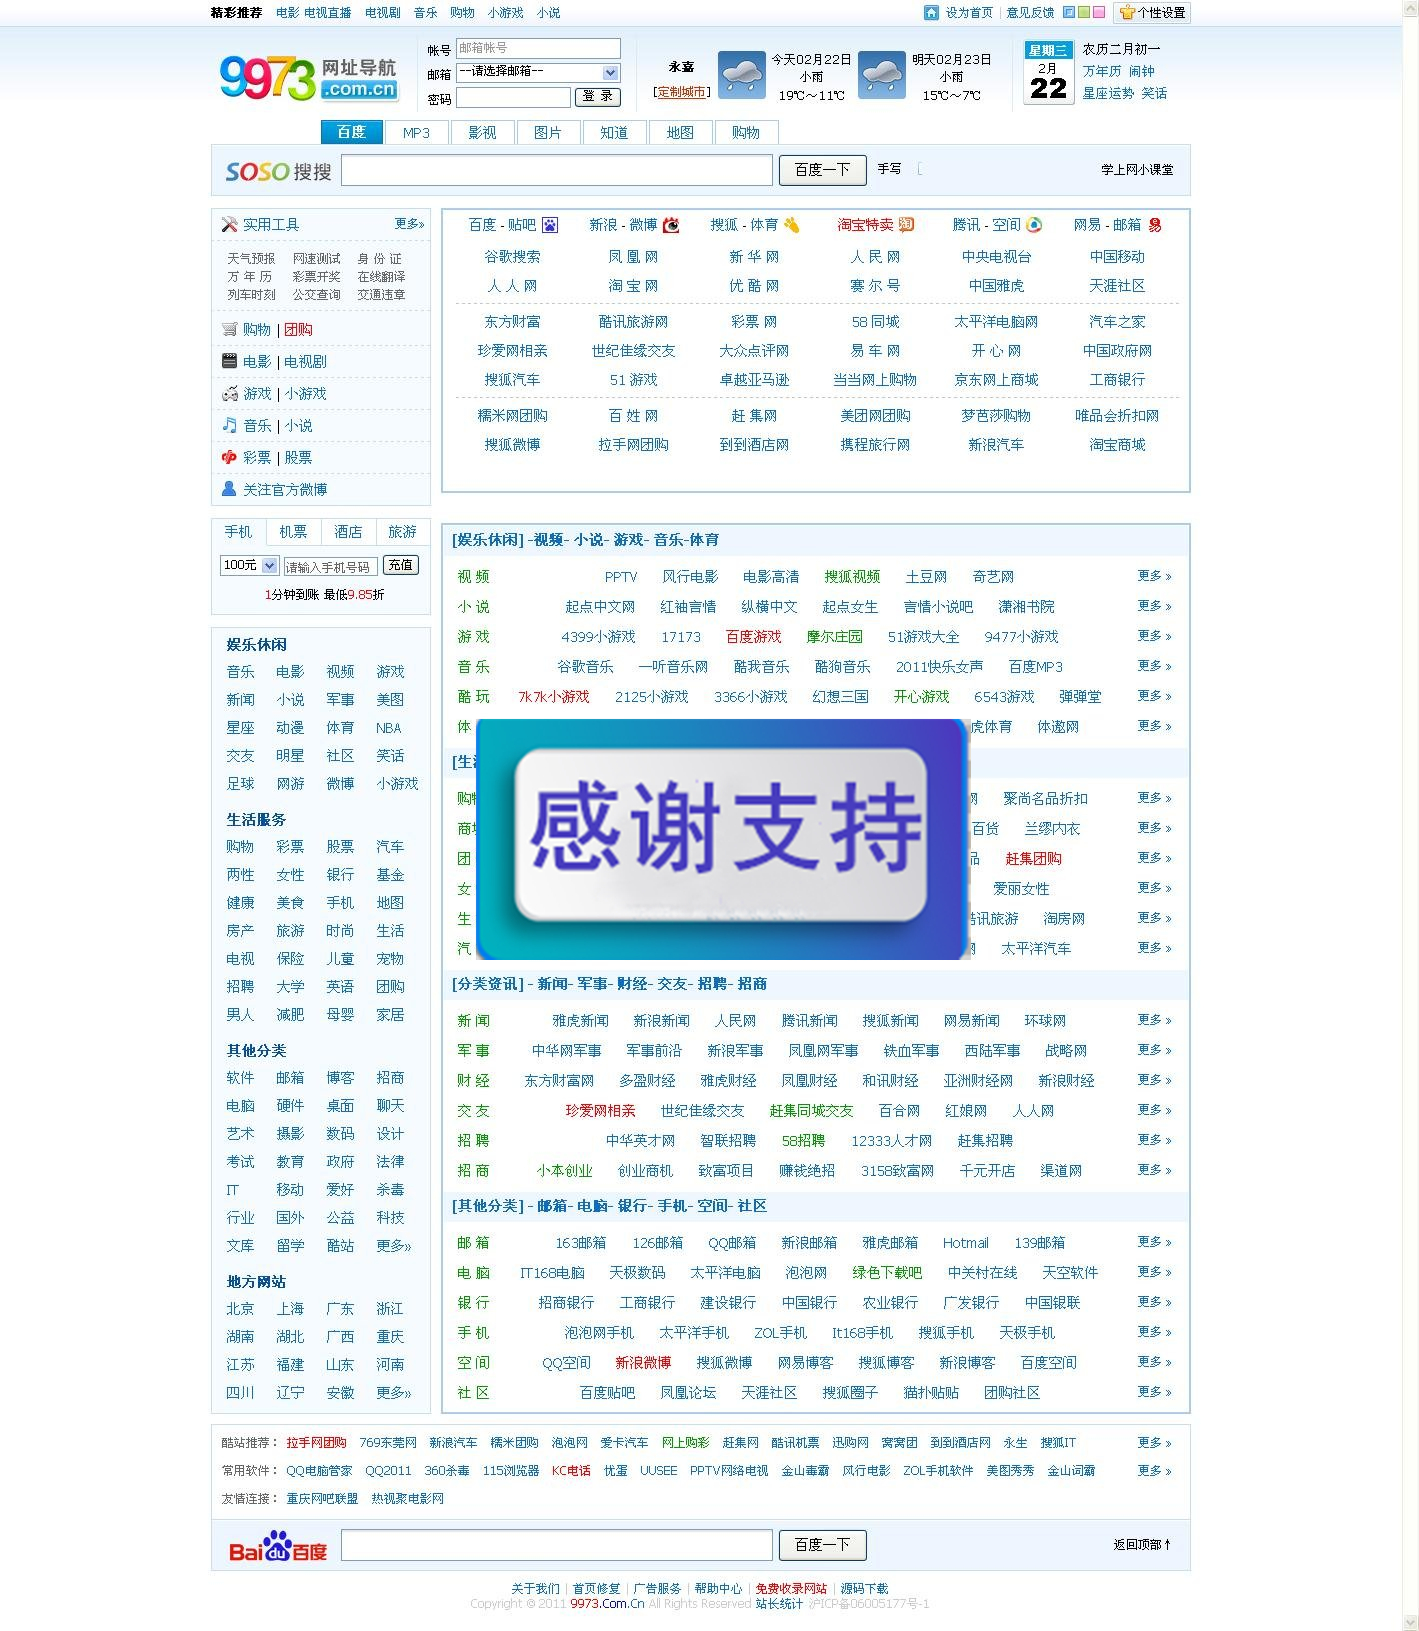Switch to the 地图 search tab
This screenshot has height=1631, width=1419.
(680, 133)
